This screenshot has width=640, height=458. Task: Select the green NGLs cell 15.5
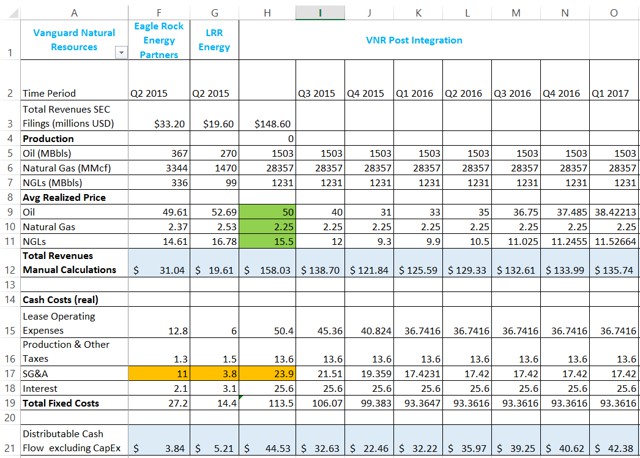(x=267, y=241)
